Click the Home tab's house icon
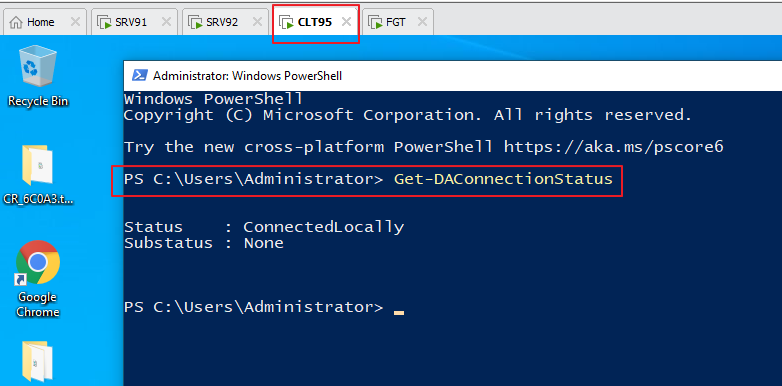The image size is (782, 386). 16,22
